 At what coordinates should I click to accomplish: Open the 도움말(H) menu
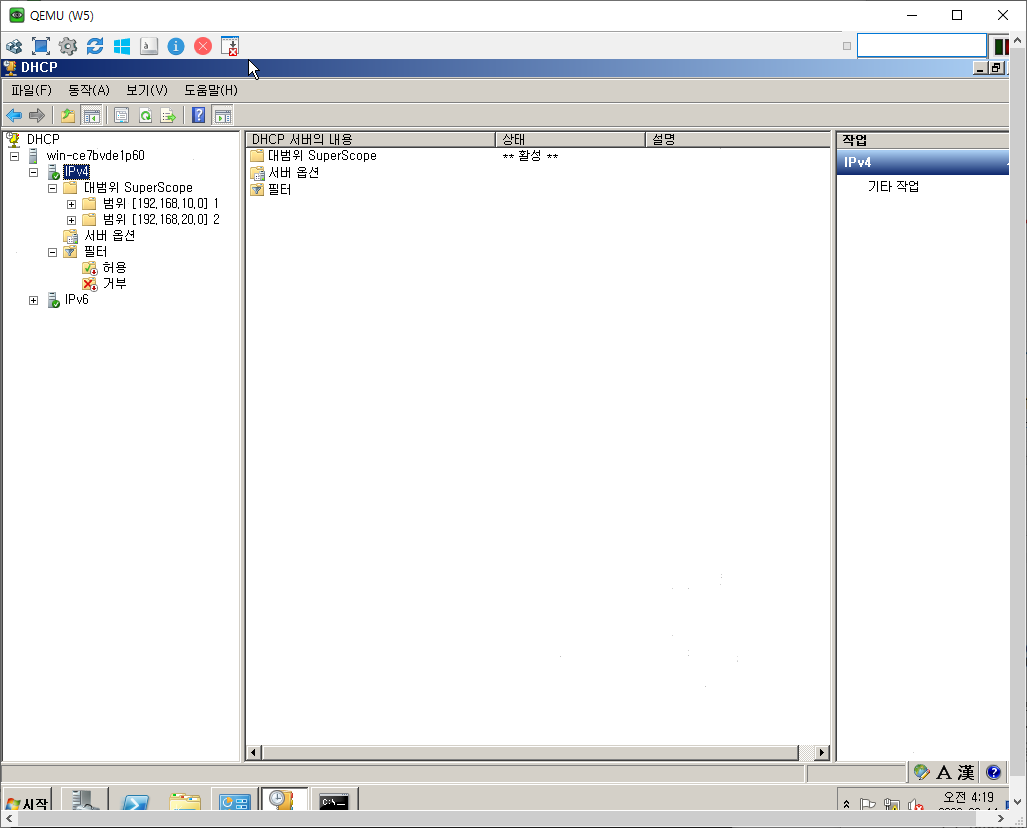tap(211, 90)
